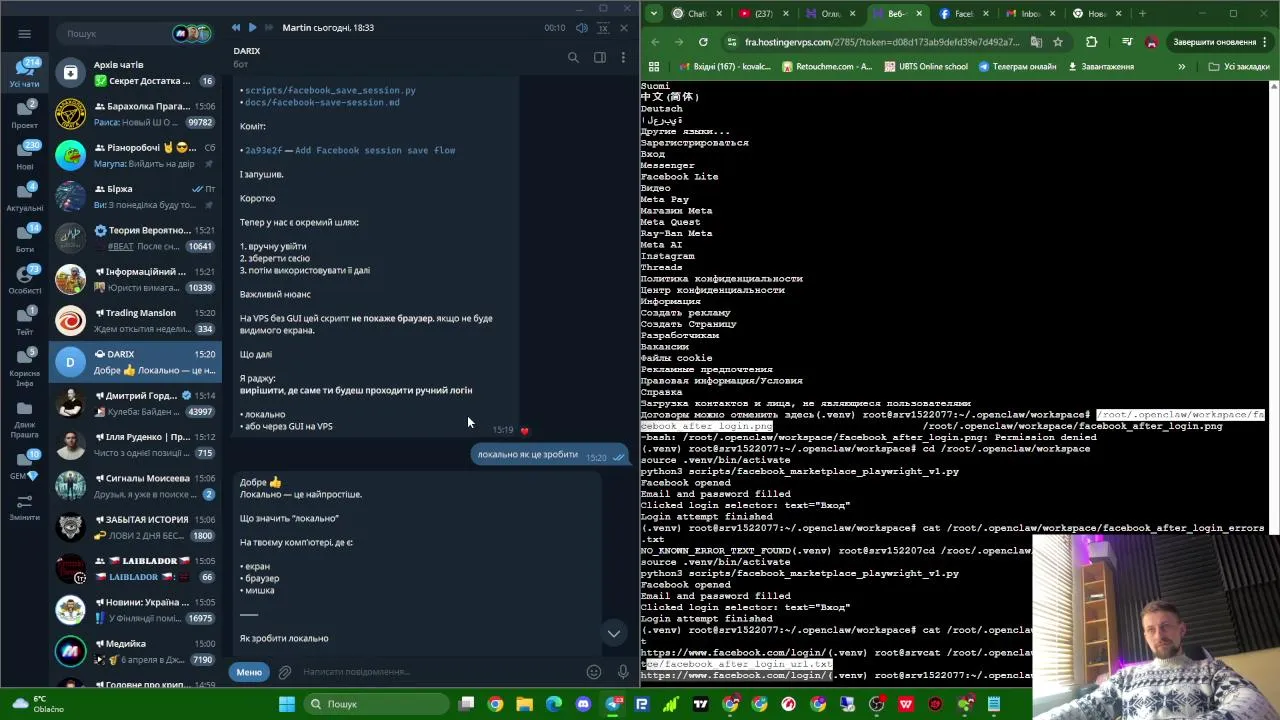Open the 'Нові' chat folder
Viewport: 1280px width, 720px height.
(24, 155)
